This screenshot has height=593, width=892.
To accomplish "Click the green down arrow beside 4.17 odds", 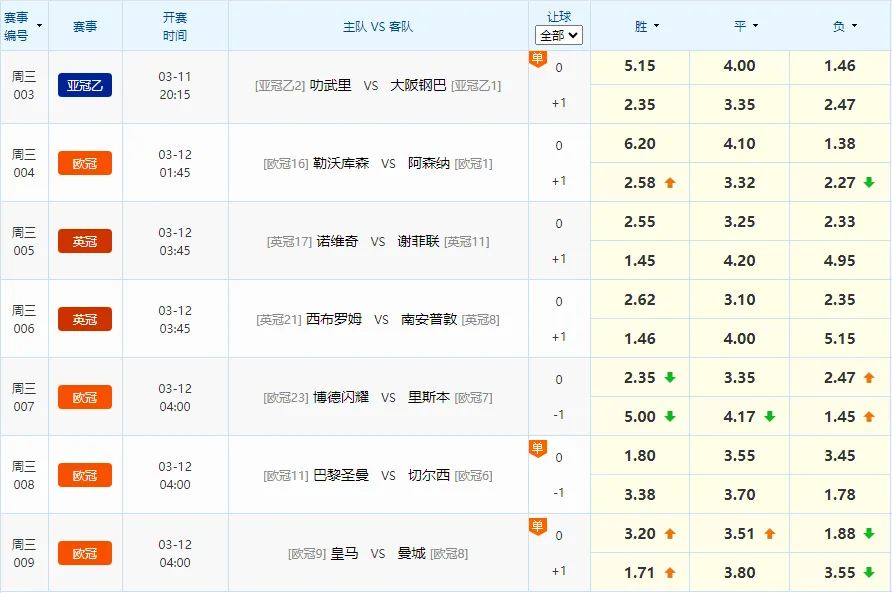I will coord(769,417).
